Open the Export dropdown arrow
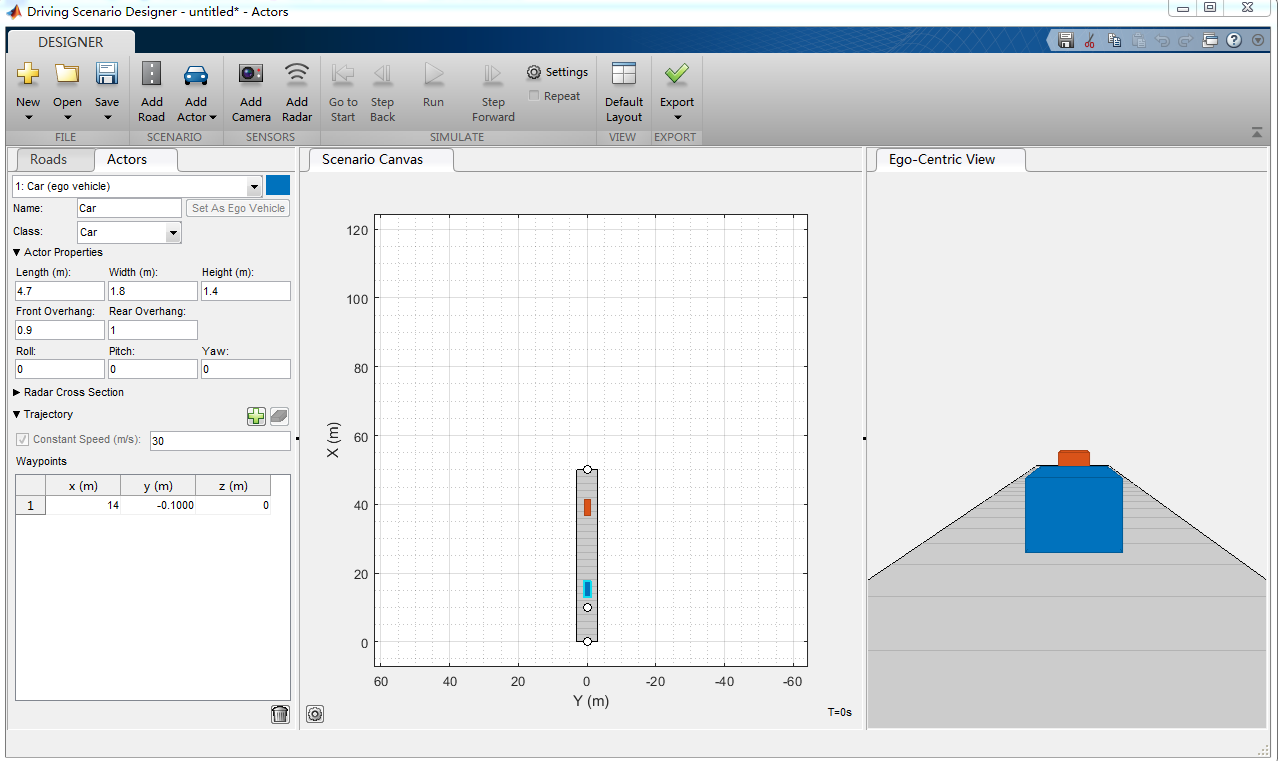The image size is (1278, 761). [677, 117]
